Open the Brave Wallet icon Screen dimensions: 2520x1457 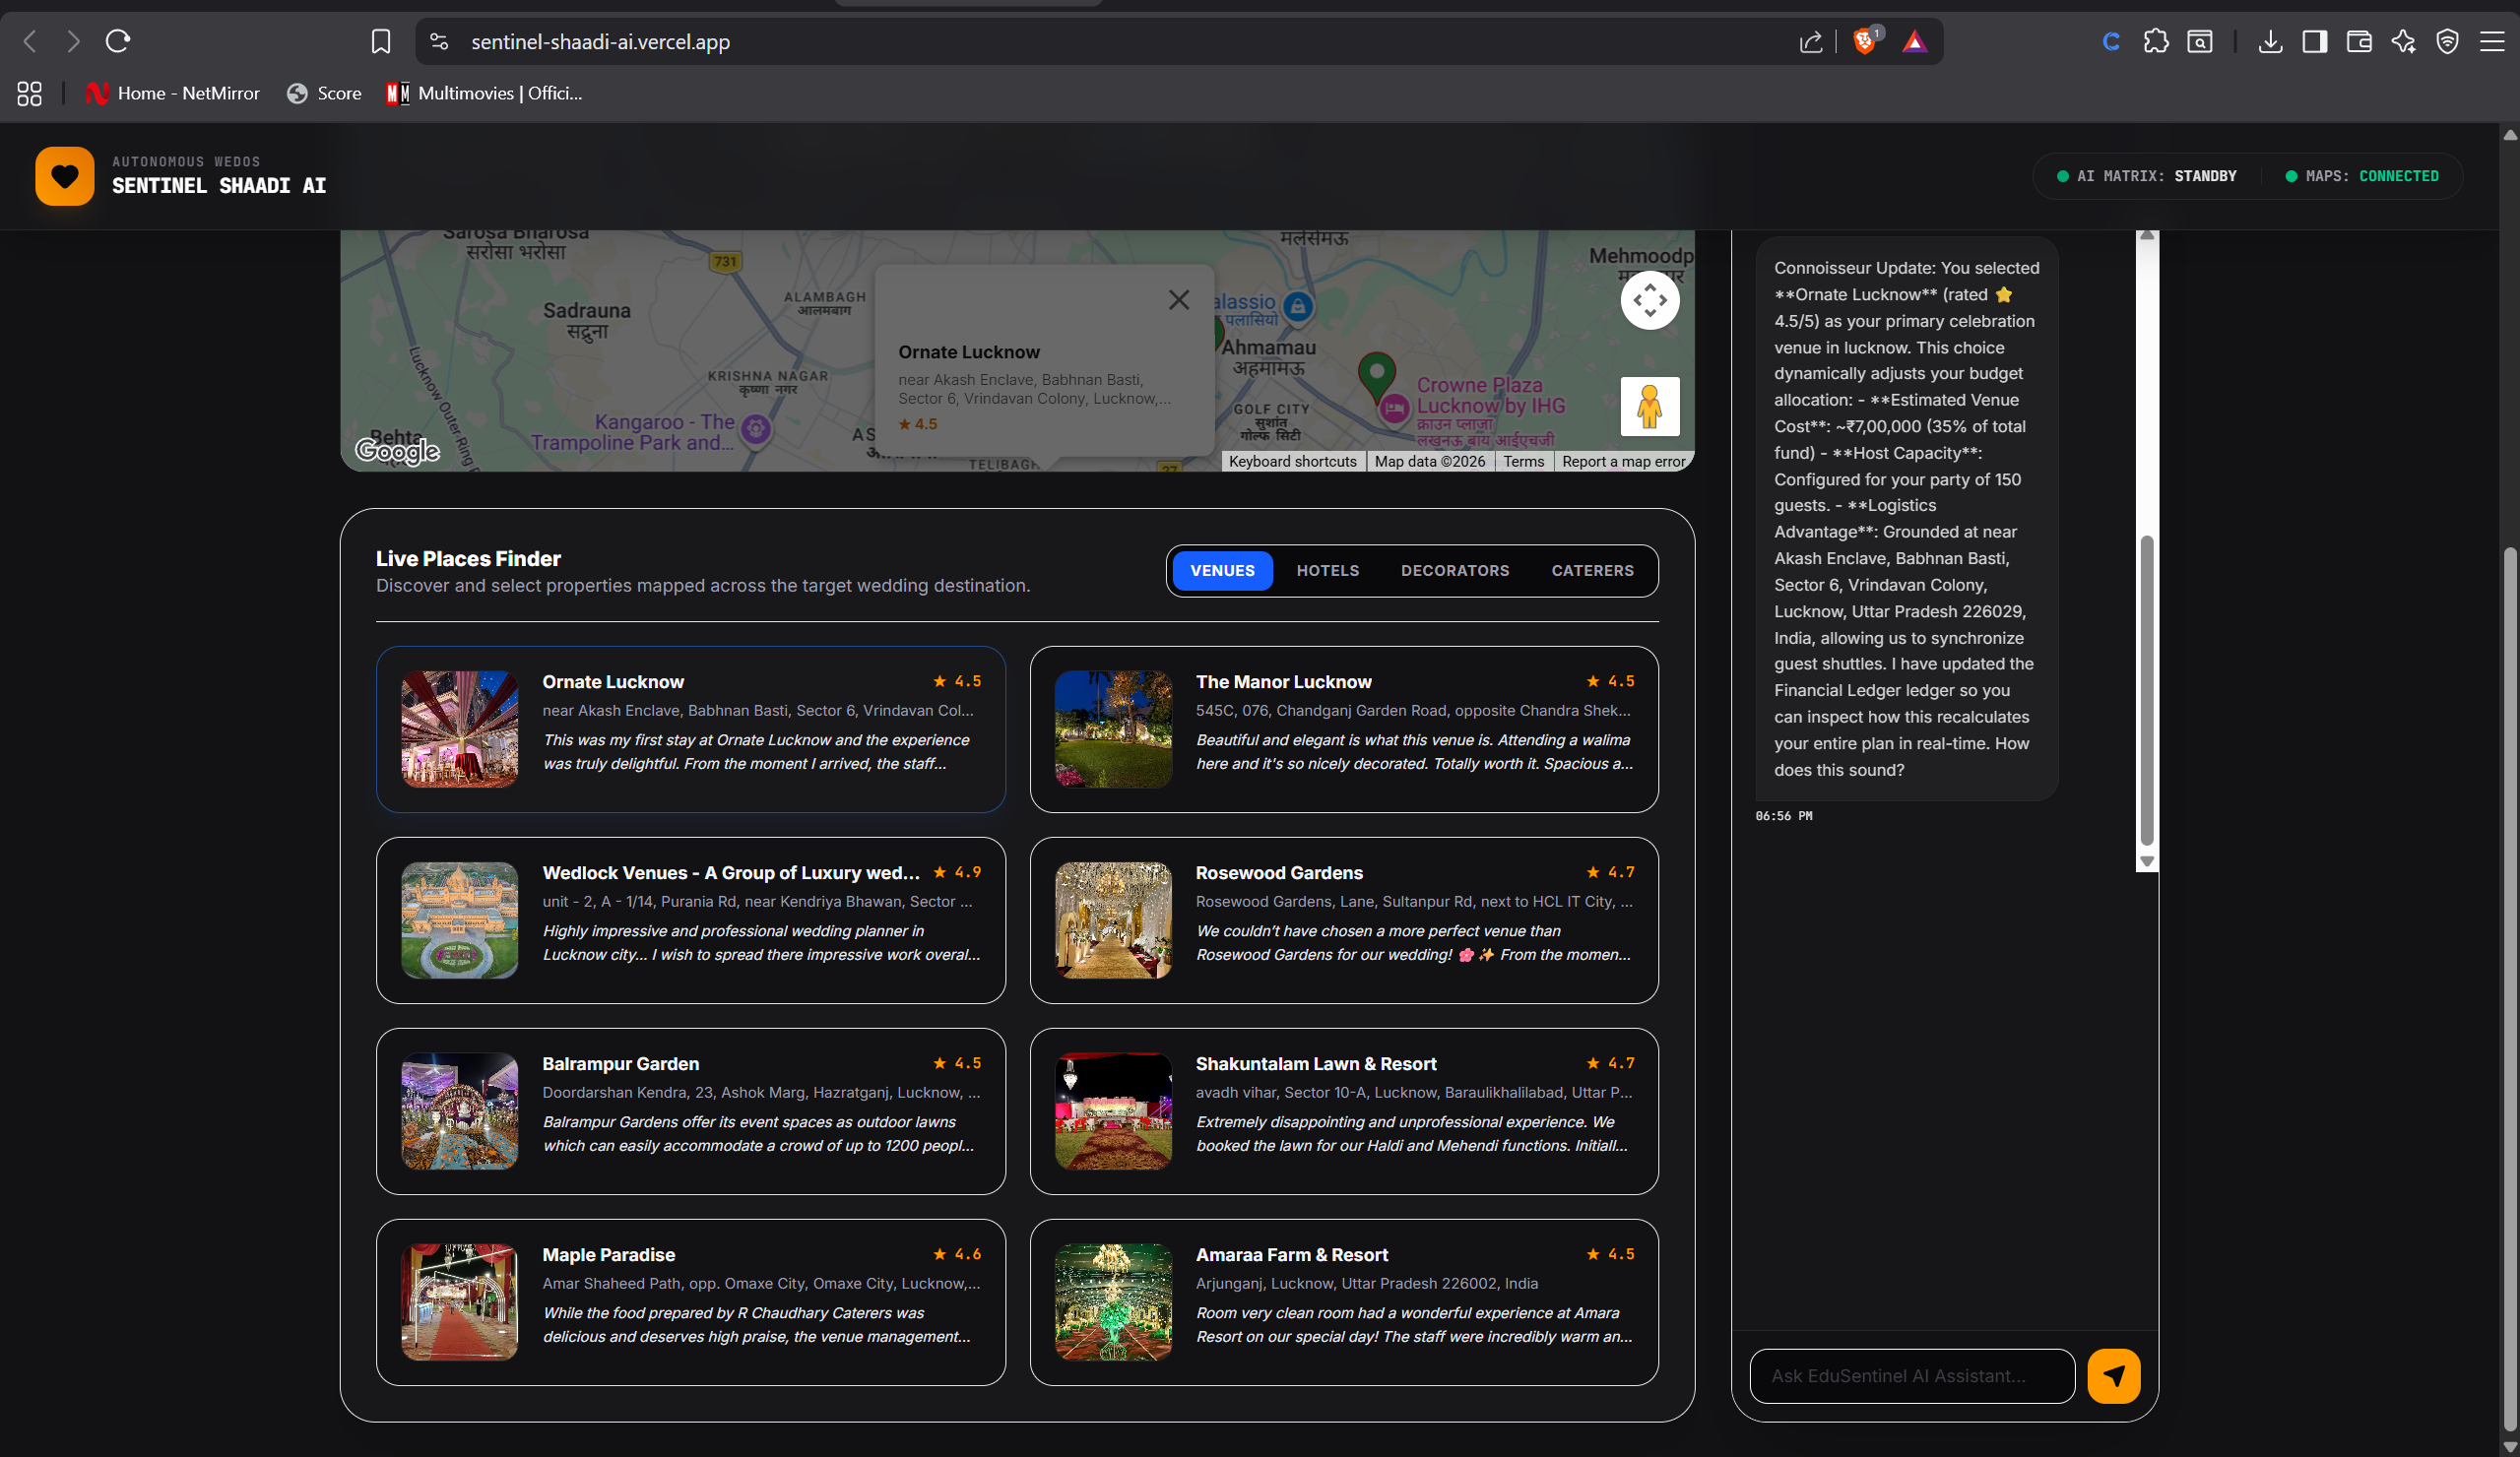coord(2359,41)
